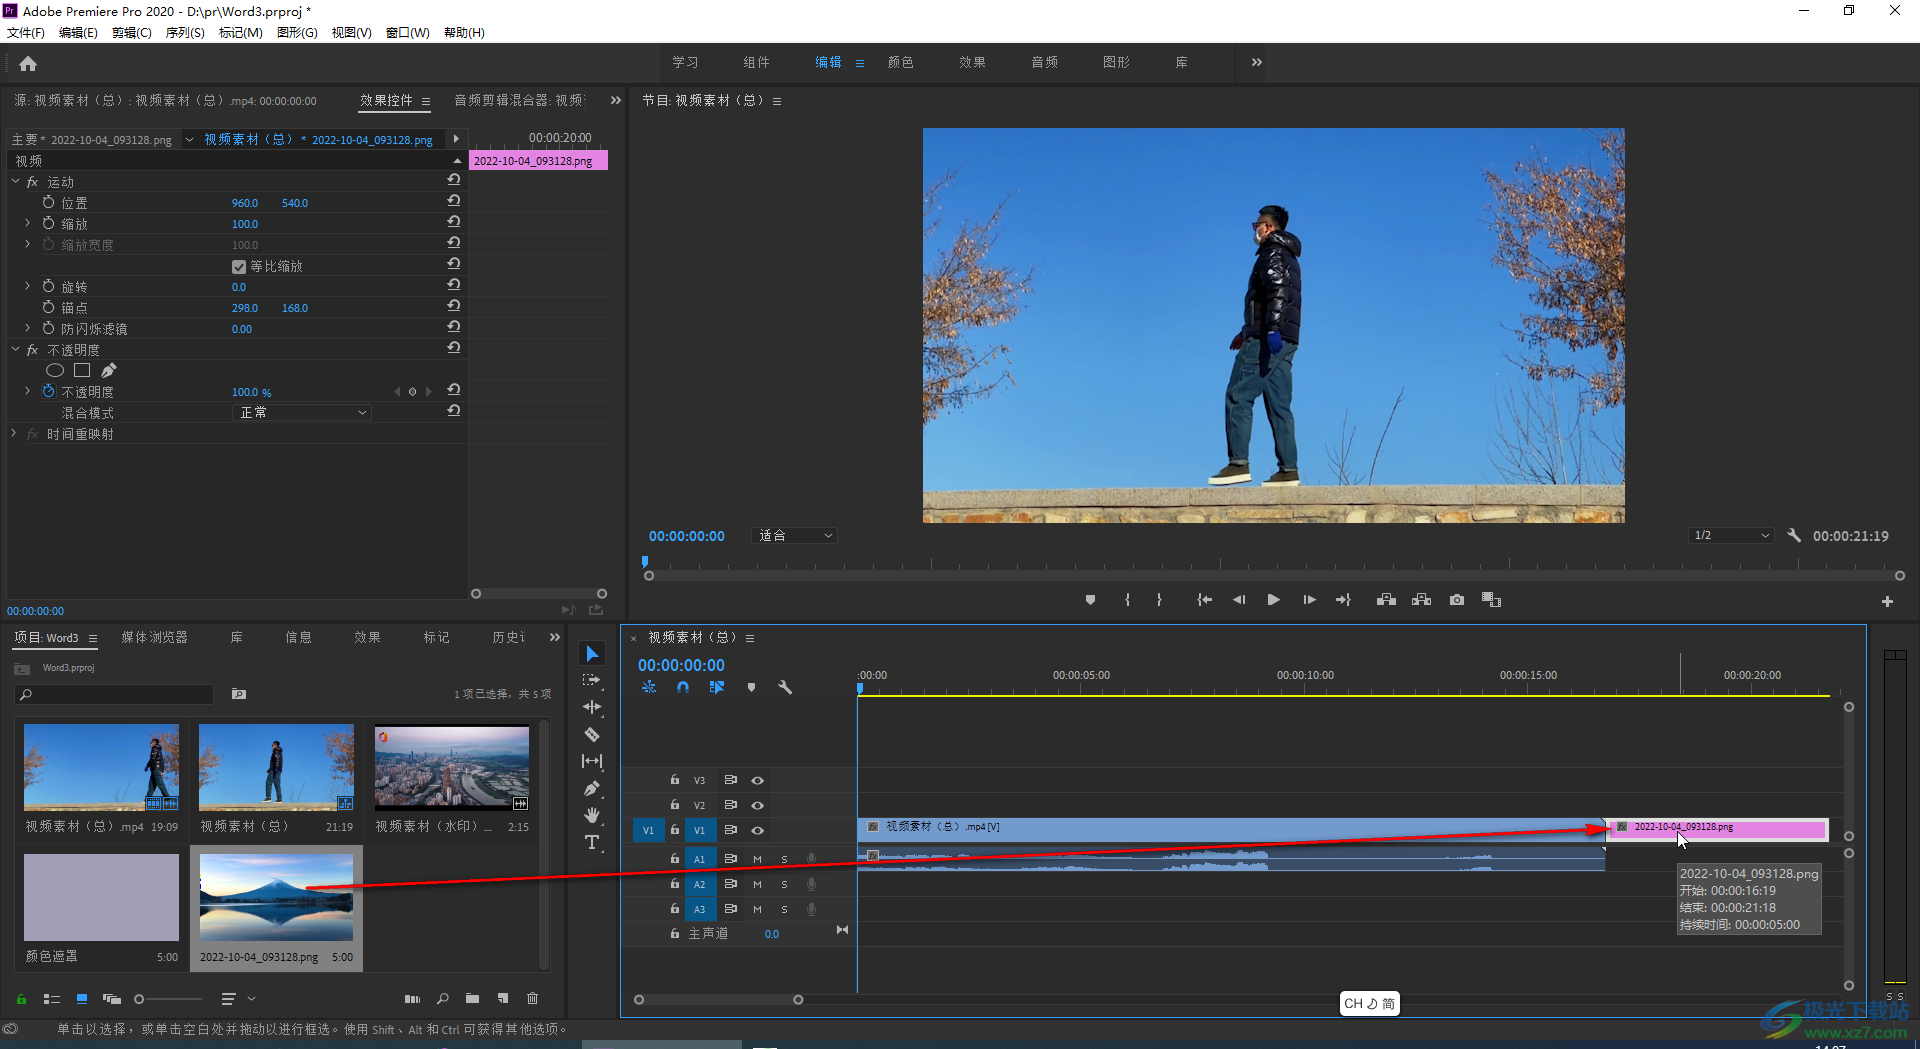Open the zoom level Fit dropdown
This screenshot has height=1049, width=1920.
794,536
